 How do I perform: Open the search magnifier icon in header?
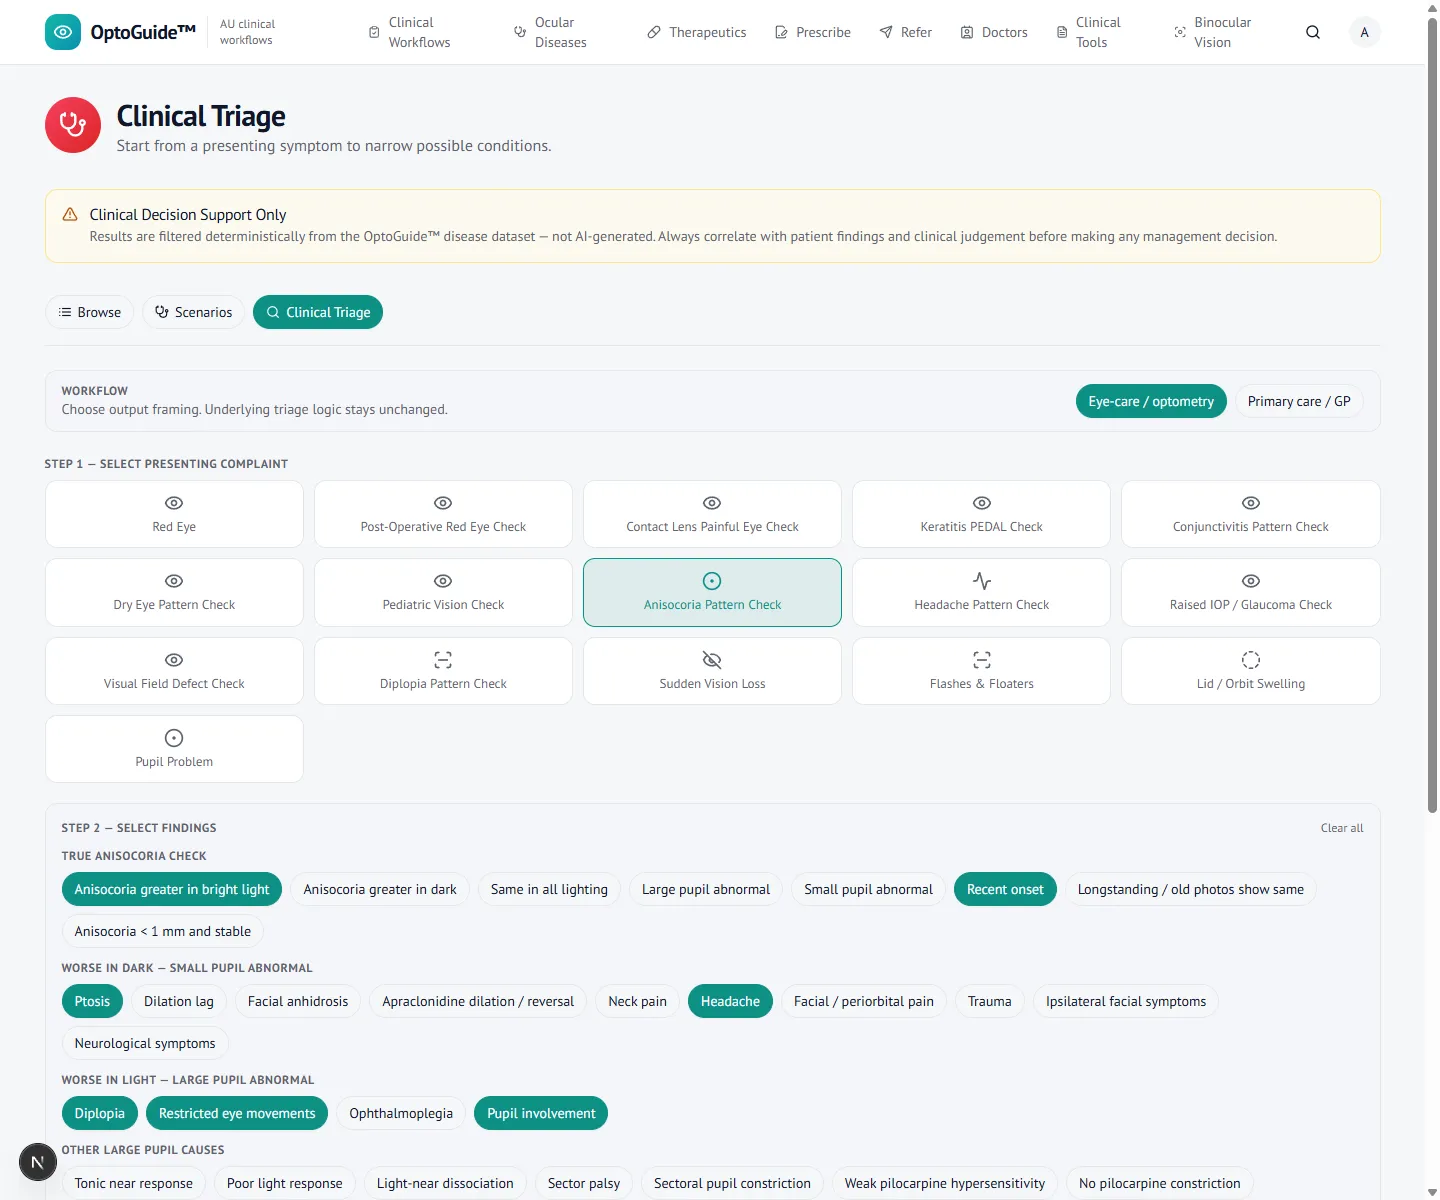pyautogui.click(x=1313, y=32)
